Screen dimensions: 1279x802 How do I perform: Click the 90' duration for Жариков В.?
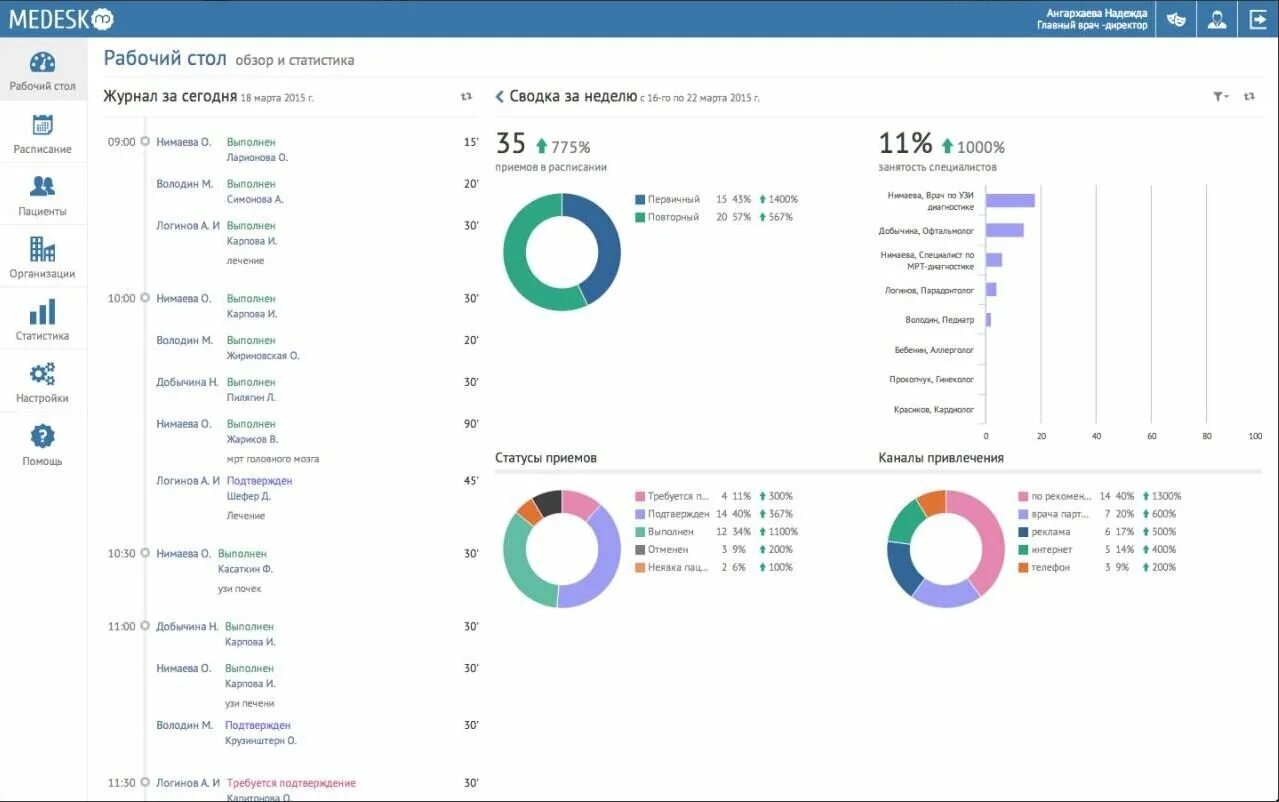(471, 424)
